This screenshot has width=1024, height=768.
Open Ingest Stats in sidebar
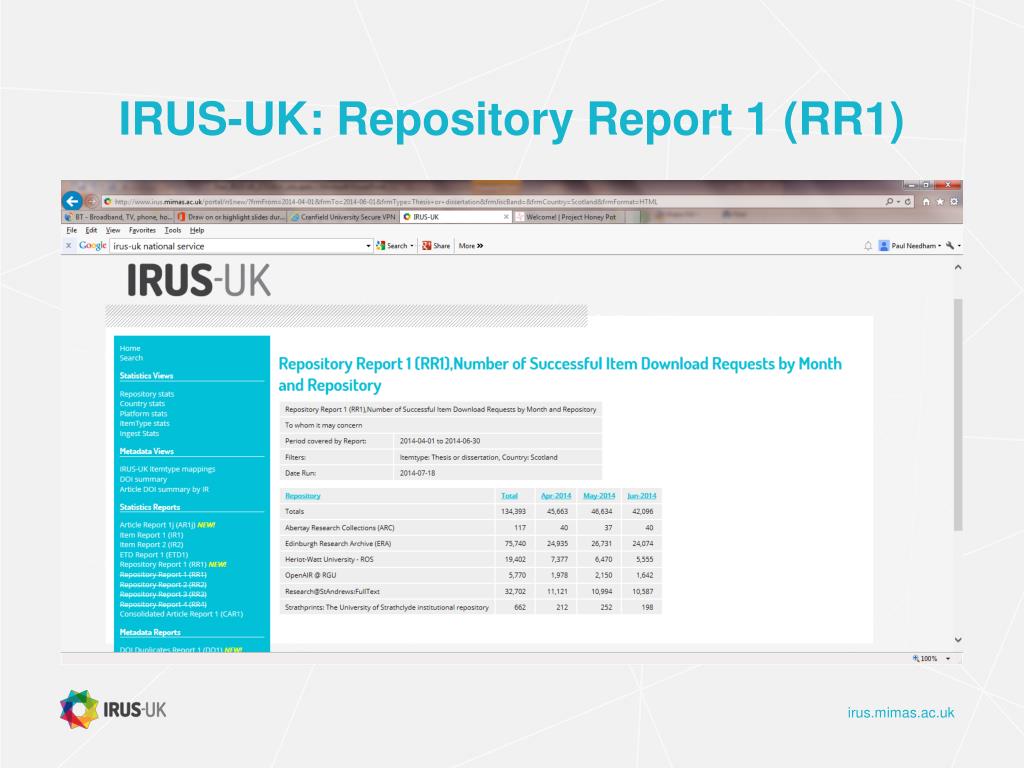coord(139,433)
